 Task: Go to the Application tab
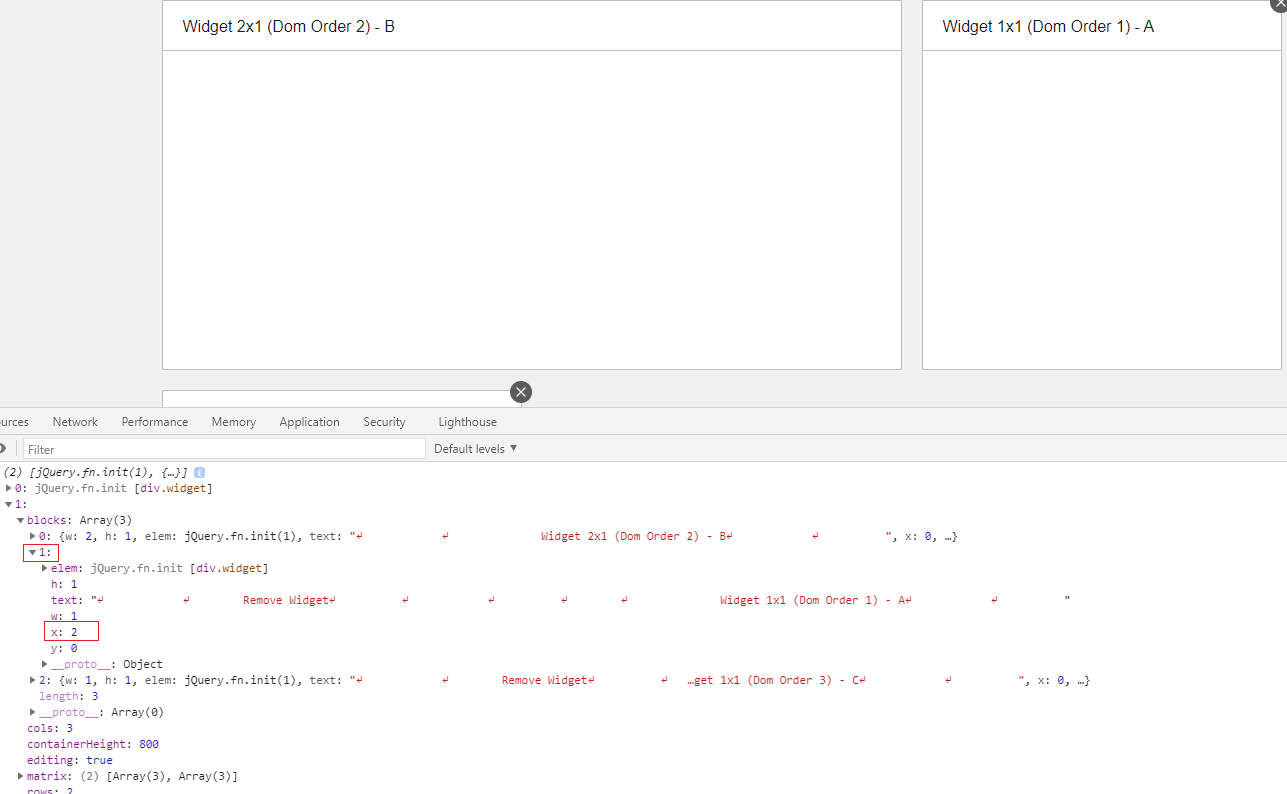pos(310,422)
